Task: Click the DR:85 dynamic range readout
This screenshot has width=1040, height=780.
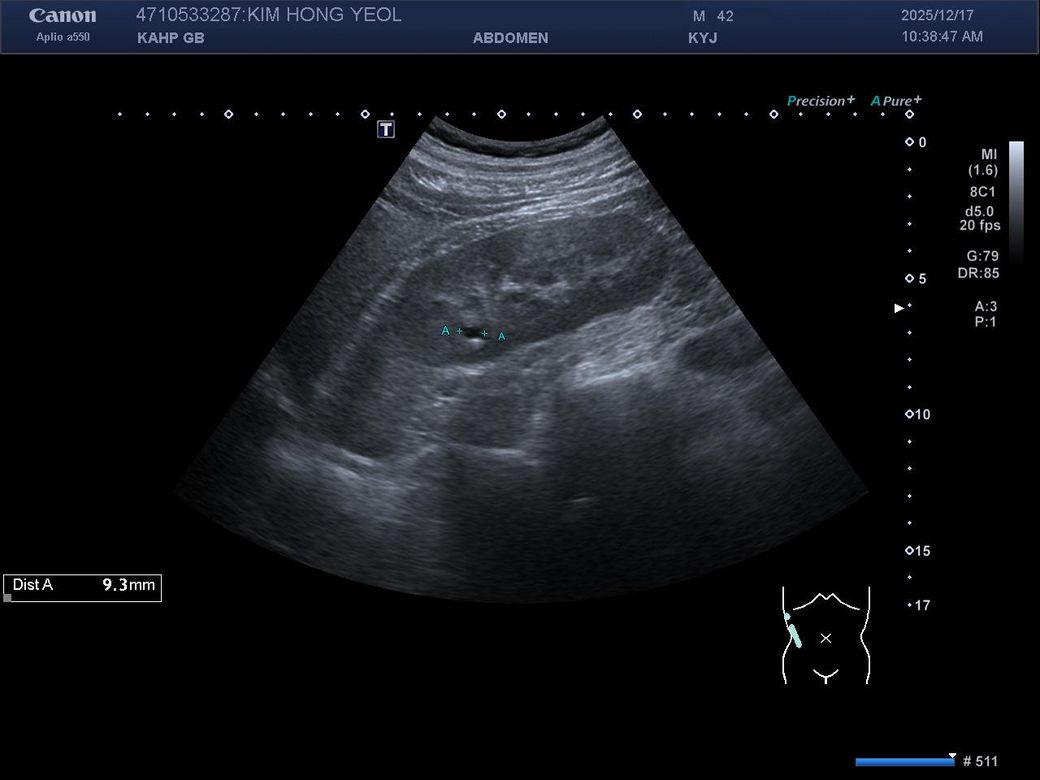Action: pos(977,273)
